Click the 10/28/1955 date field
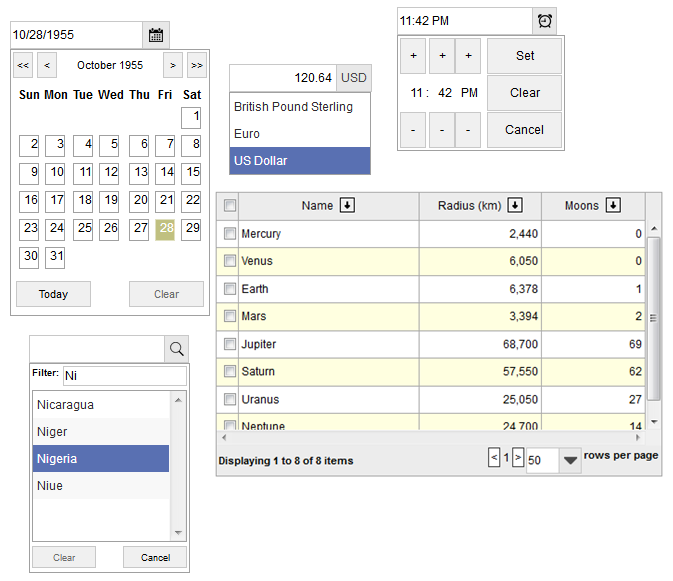The height and width of the screenshot is (581, 673). click(76, 35)
